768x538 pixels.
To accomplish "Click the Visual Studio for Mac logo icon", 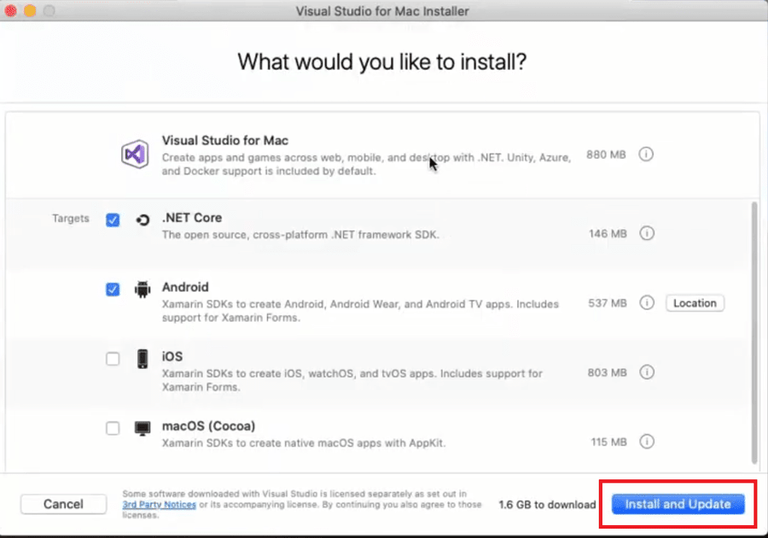I will click(x=135, y=155).
